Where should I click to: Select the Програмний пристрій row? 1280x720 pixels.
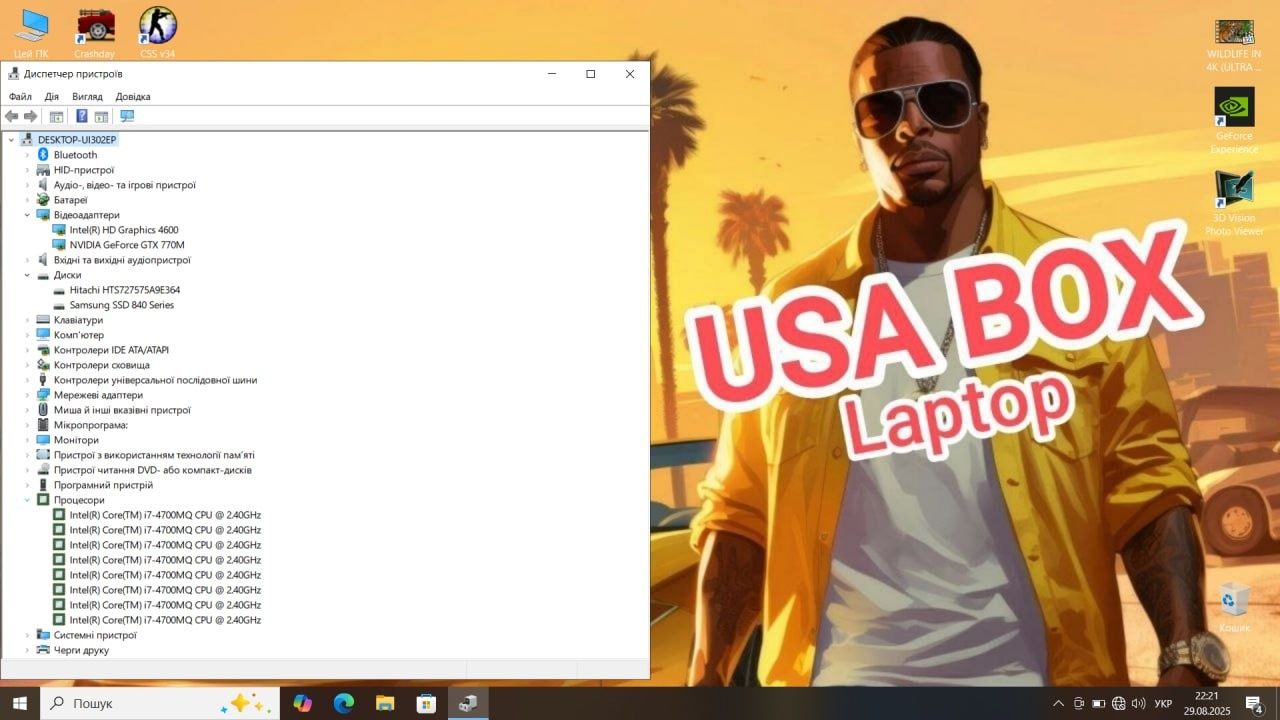103,485
